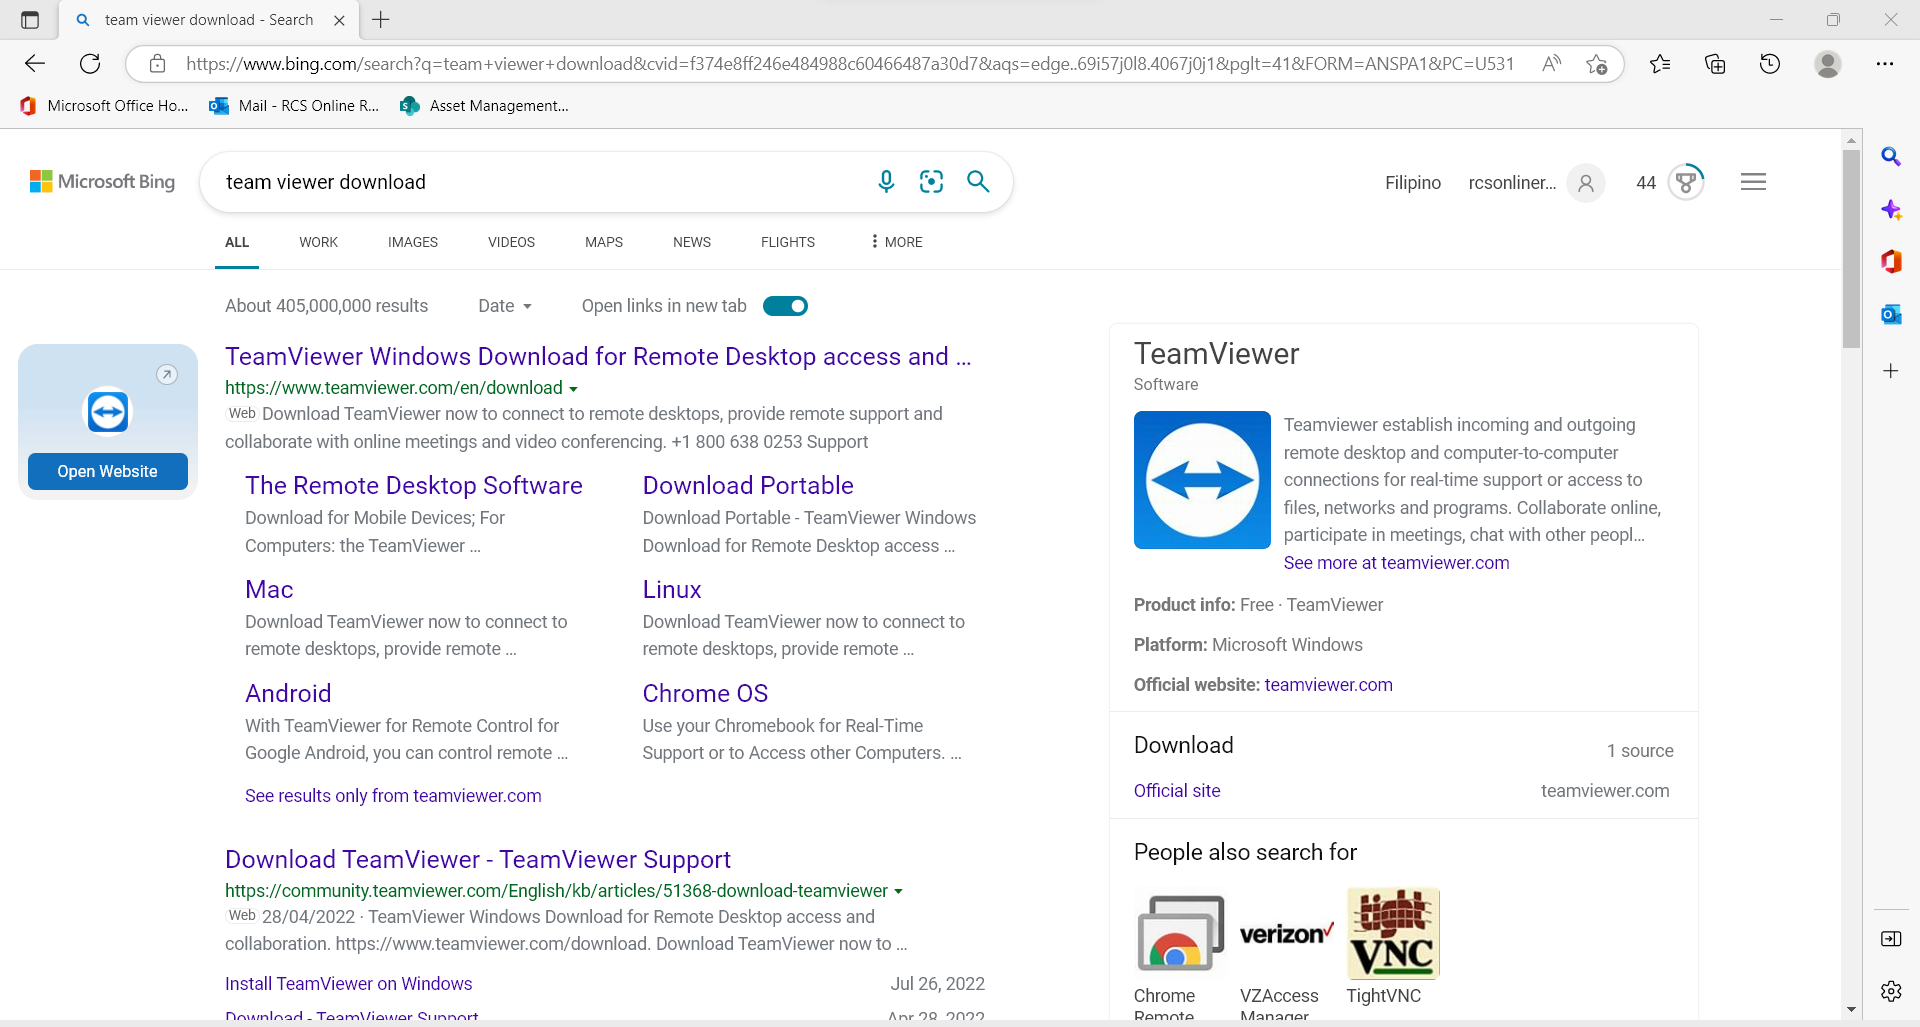Click the Bing account person icon
Image resolution: width=1920 pixels, height=1027 pixels.
[x=1586, y=183]
